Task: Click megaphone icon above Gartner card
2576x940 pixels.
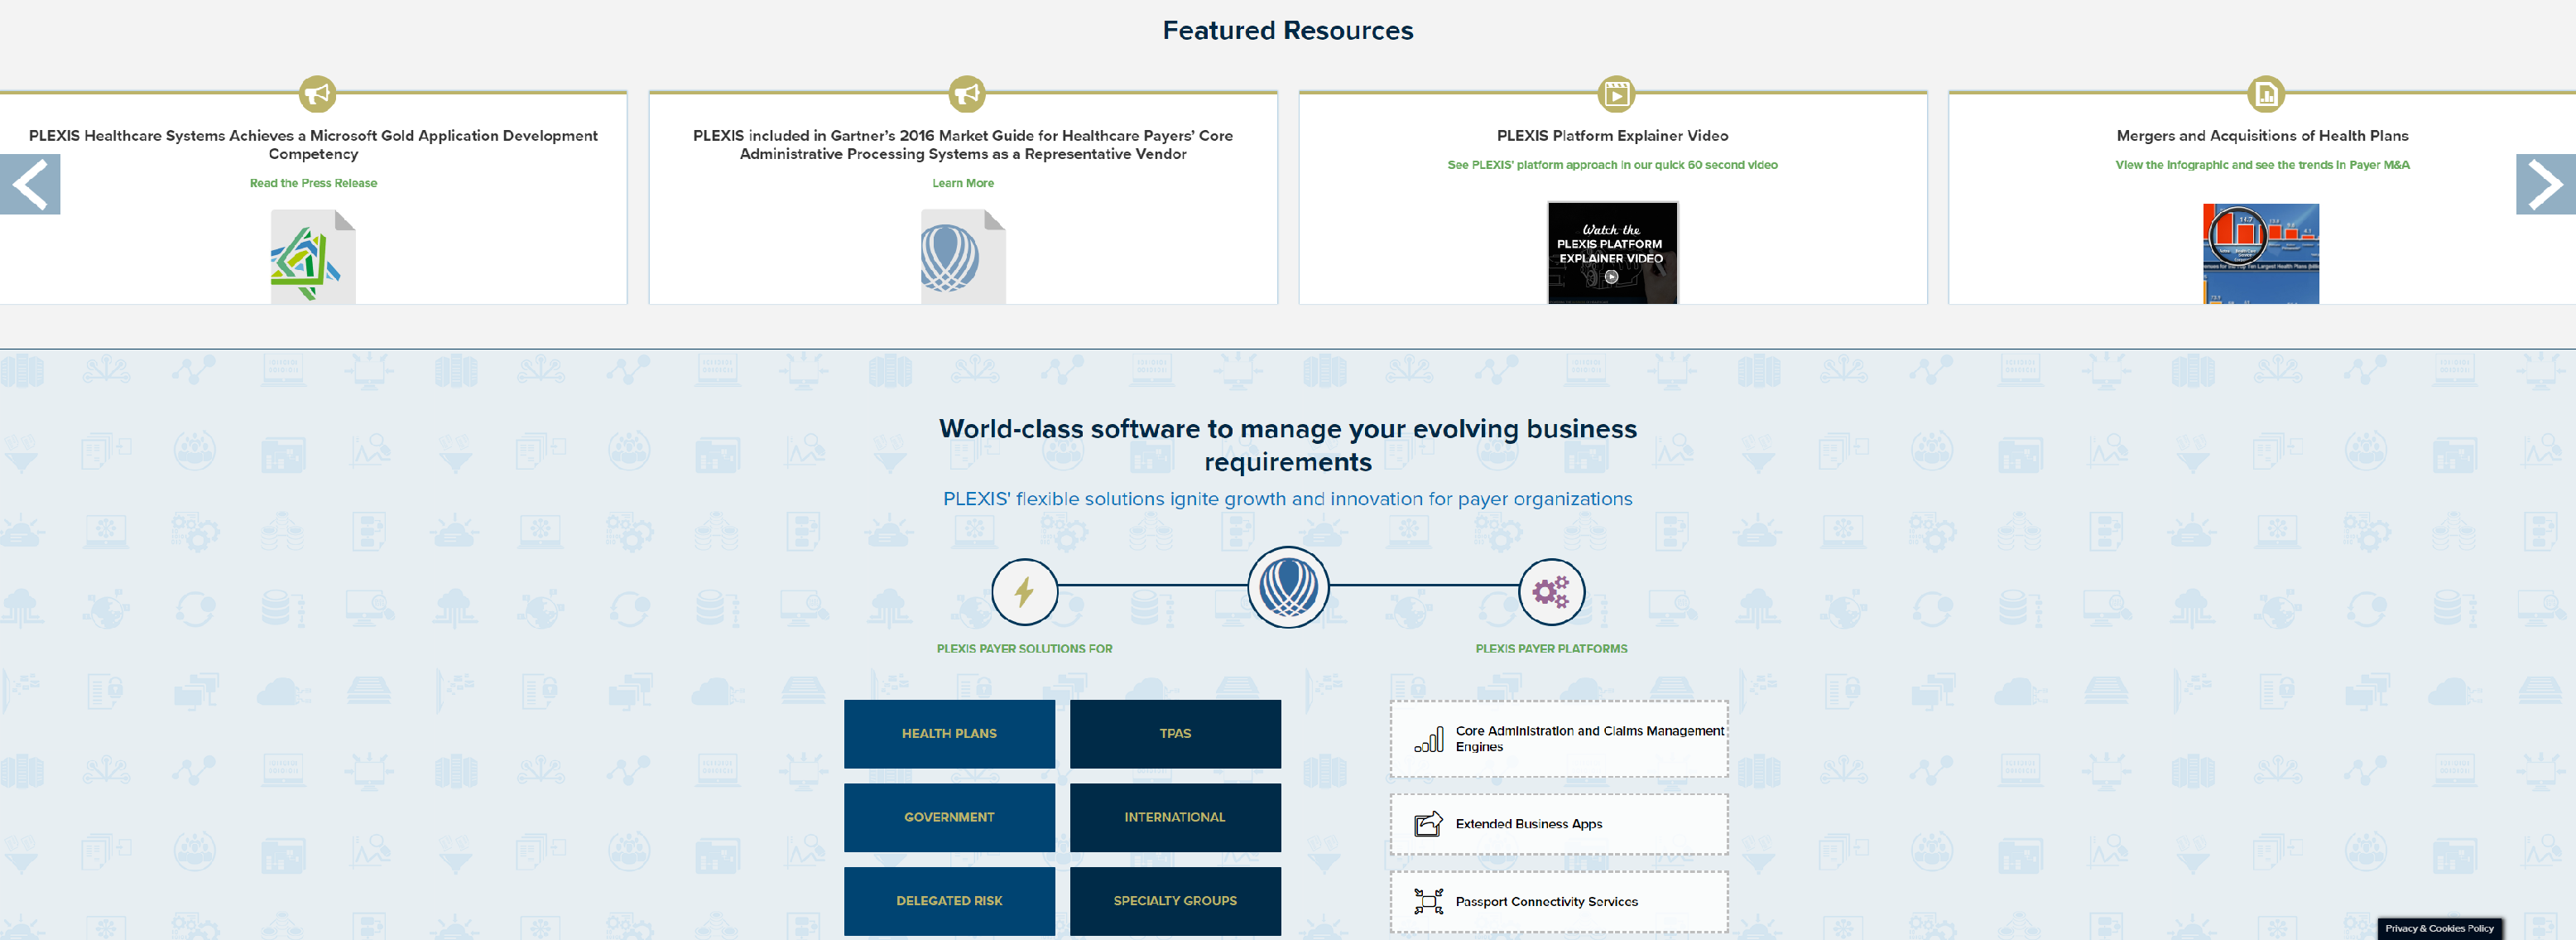Action: pyautogui.click(x=966, y=94)
